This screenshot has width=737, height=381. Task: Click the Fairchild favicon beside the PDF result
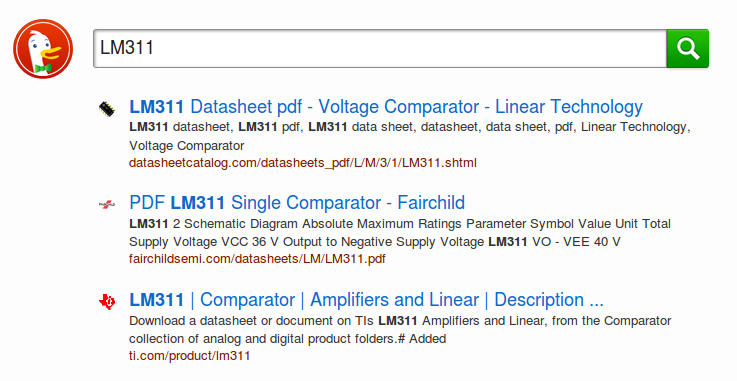(x=107, y=204)
